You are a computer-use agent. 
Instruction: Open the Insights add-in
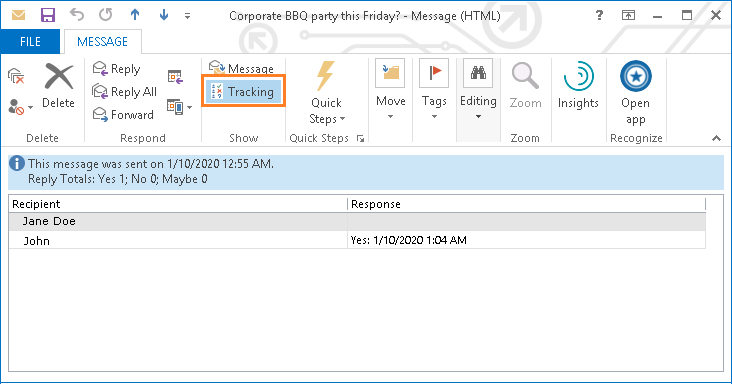pyautogui.click(x=578, y=86)
